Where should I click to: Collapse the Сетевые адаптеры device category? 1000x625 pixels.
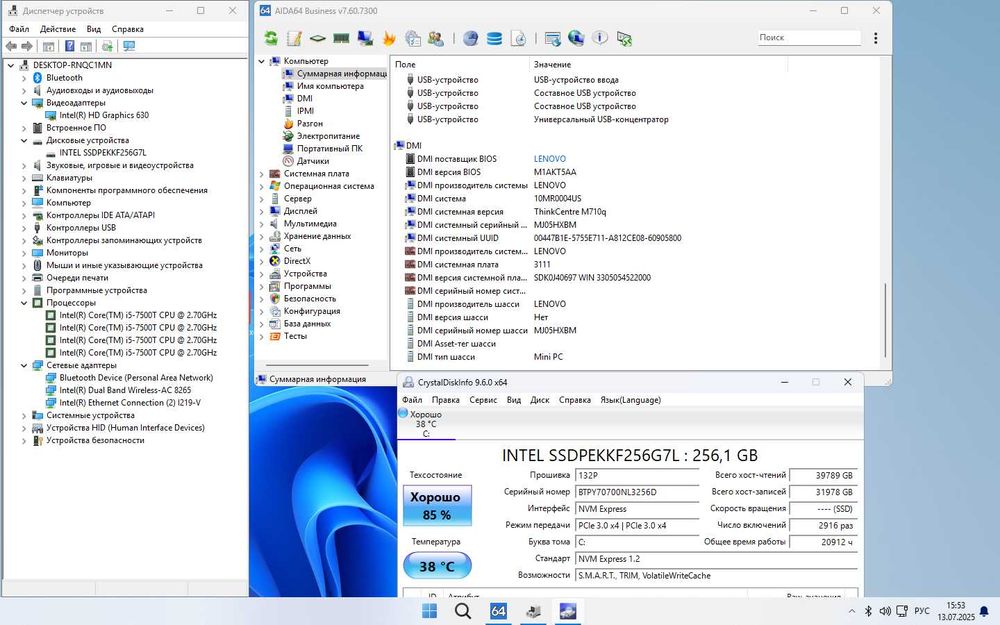[x=24, y=365]
